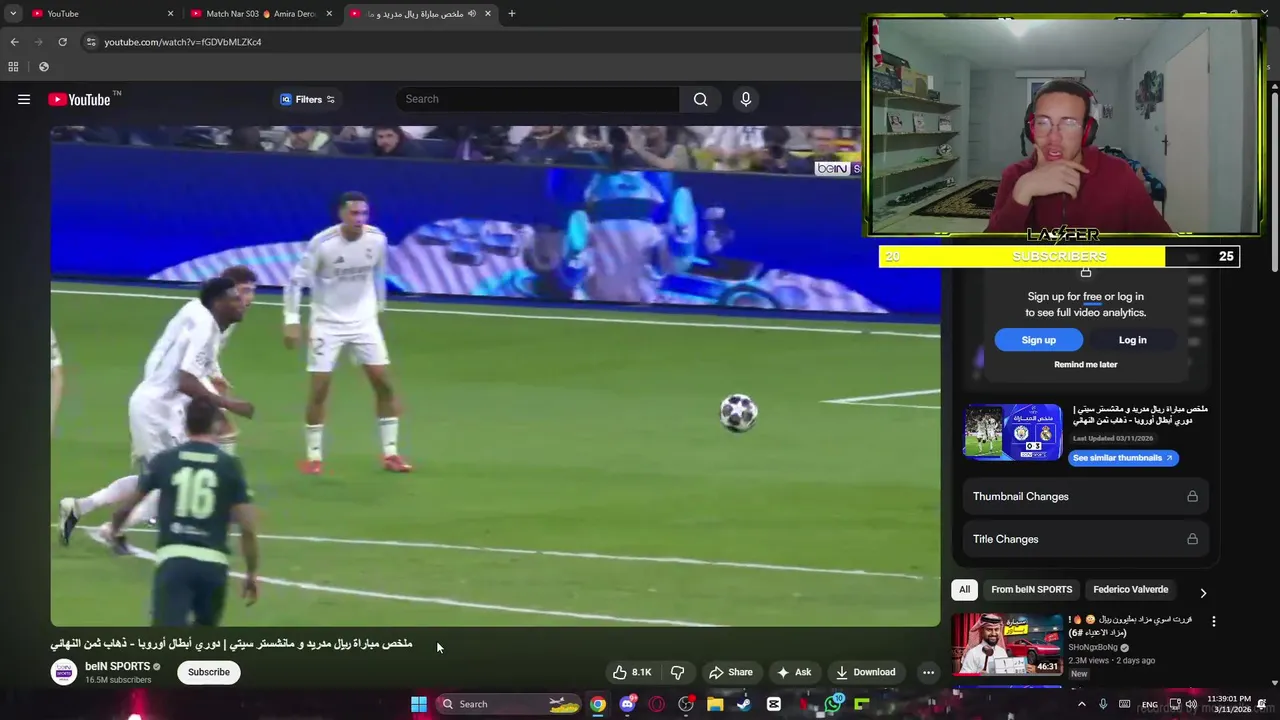Image resolution: width=1280 pixels, height=720 pixels.
Task: Open the beIN SPORTS channel name
Action: pos(117,666)
